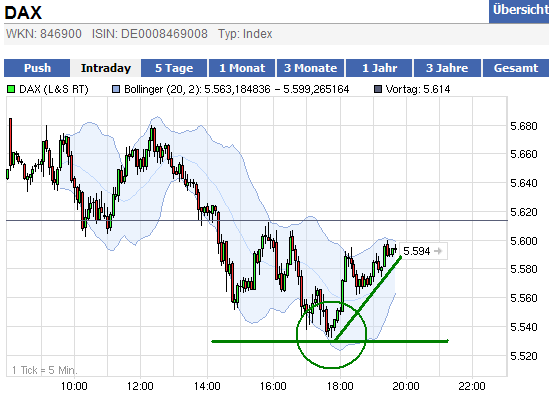Switch to the Push tab
Image resolution: width=549 pixels, height=396 pixels.
37,68
